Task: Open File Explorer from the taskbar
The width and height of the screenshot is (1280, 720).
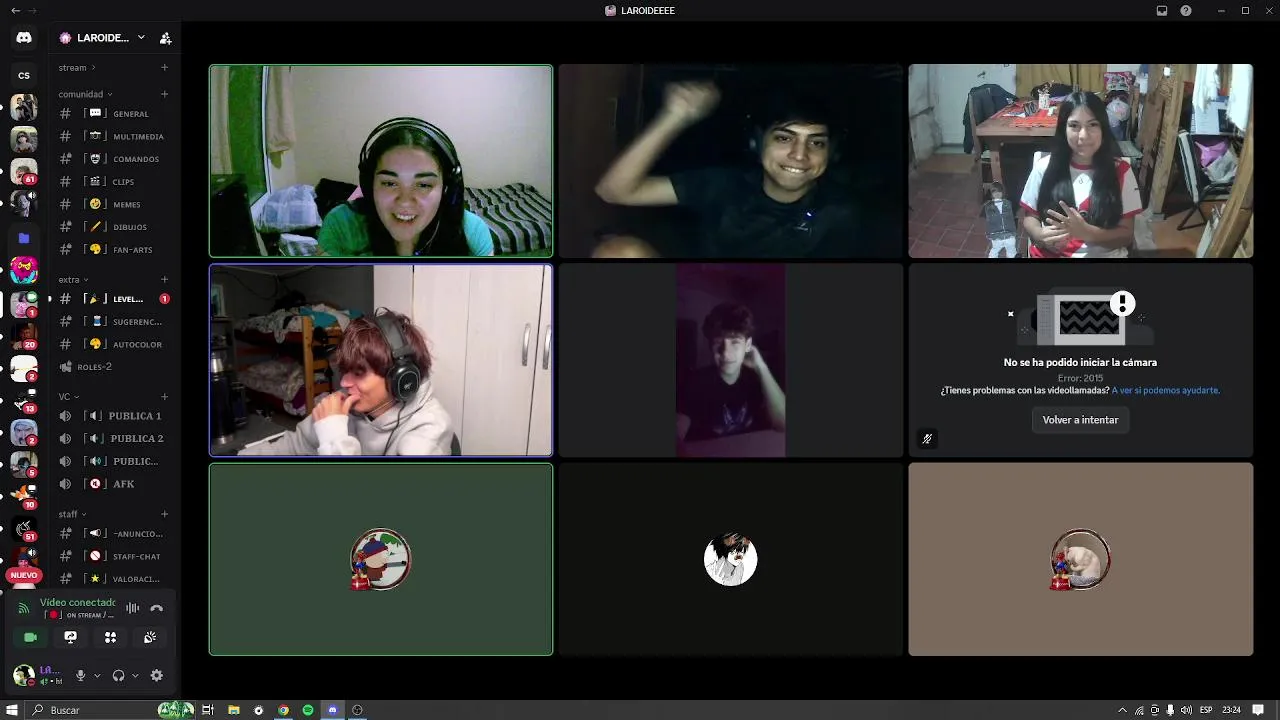Action: click(234, 710)
